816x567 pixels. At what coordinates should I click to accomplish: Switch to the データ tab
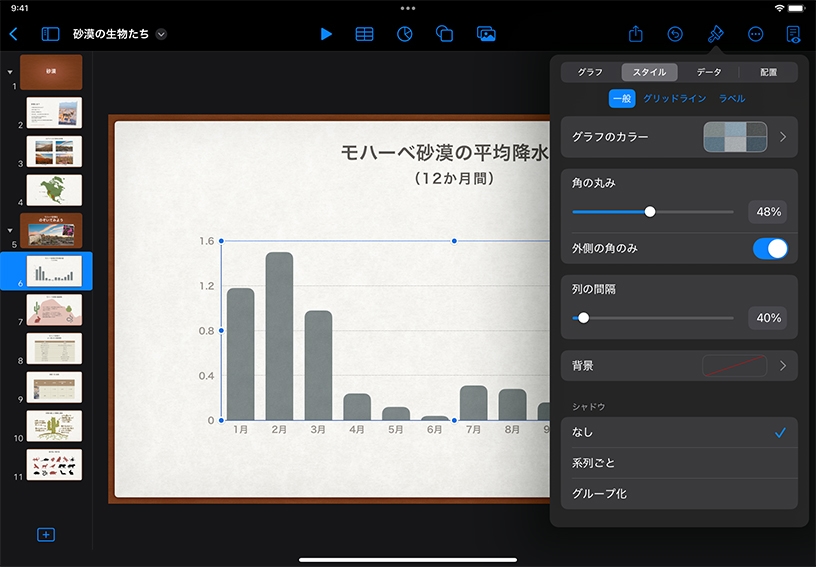tap(709, 72)
